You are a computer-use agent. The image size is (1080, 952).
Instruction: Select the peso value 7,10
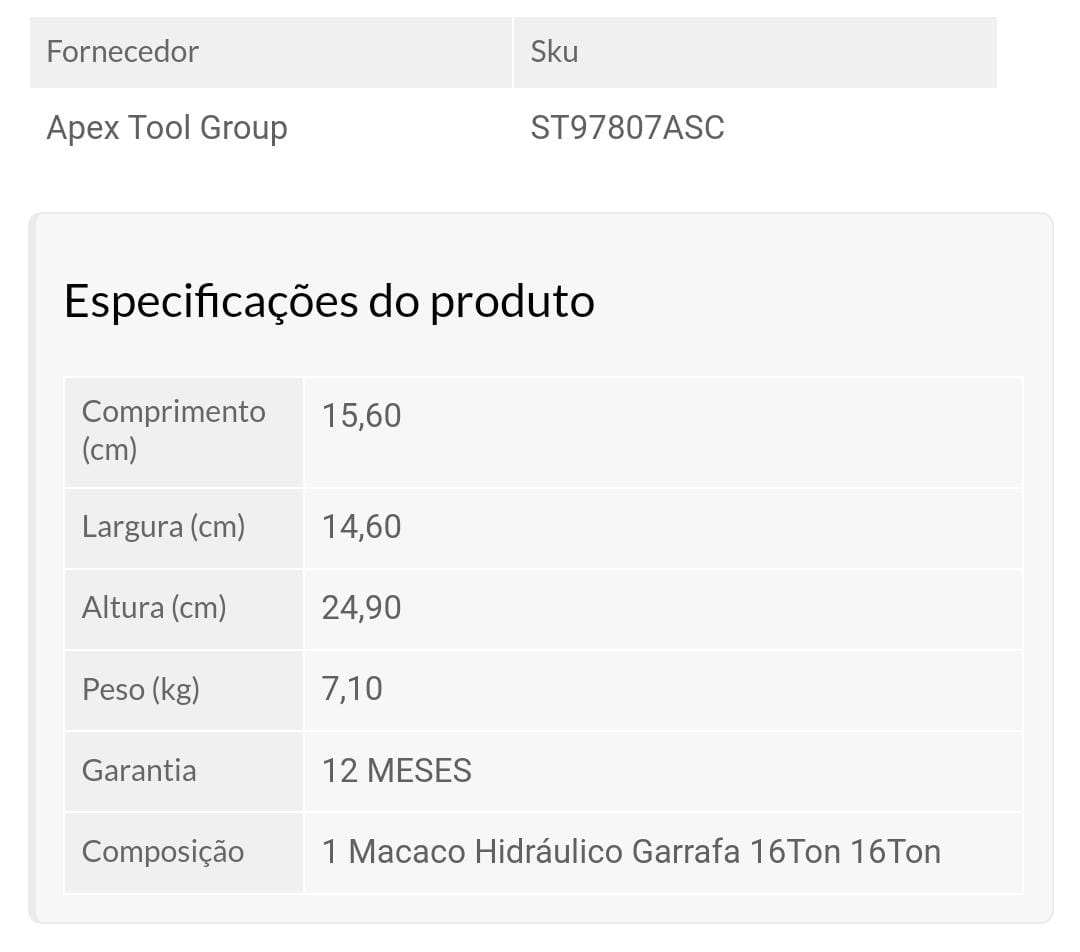[x=352, y=690]
